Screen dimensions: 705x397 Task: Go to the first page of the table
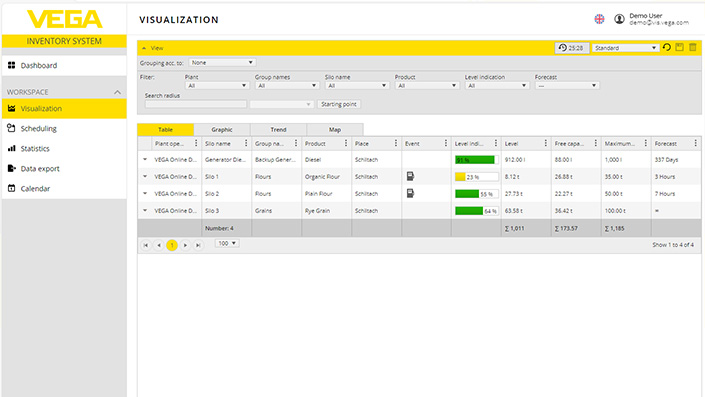(146, 245)
